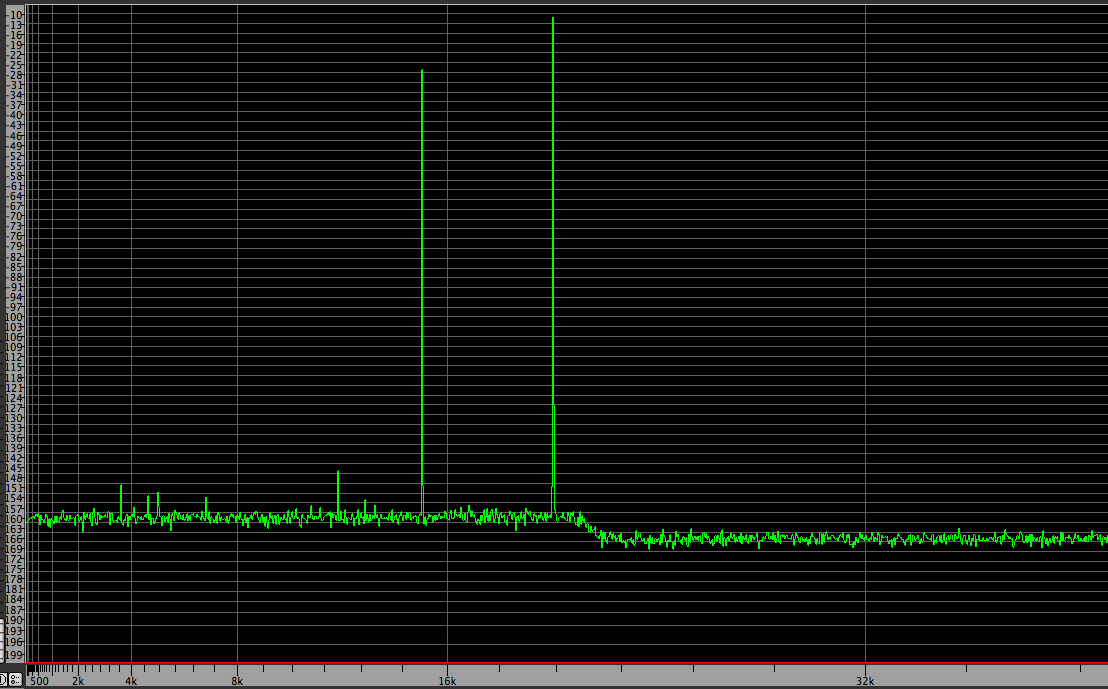
Task: Click the 2k frequency axis label
Action: tap(78, 681)
